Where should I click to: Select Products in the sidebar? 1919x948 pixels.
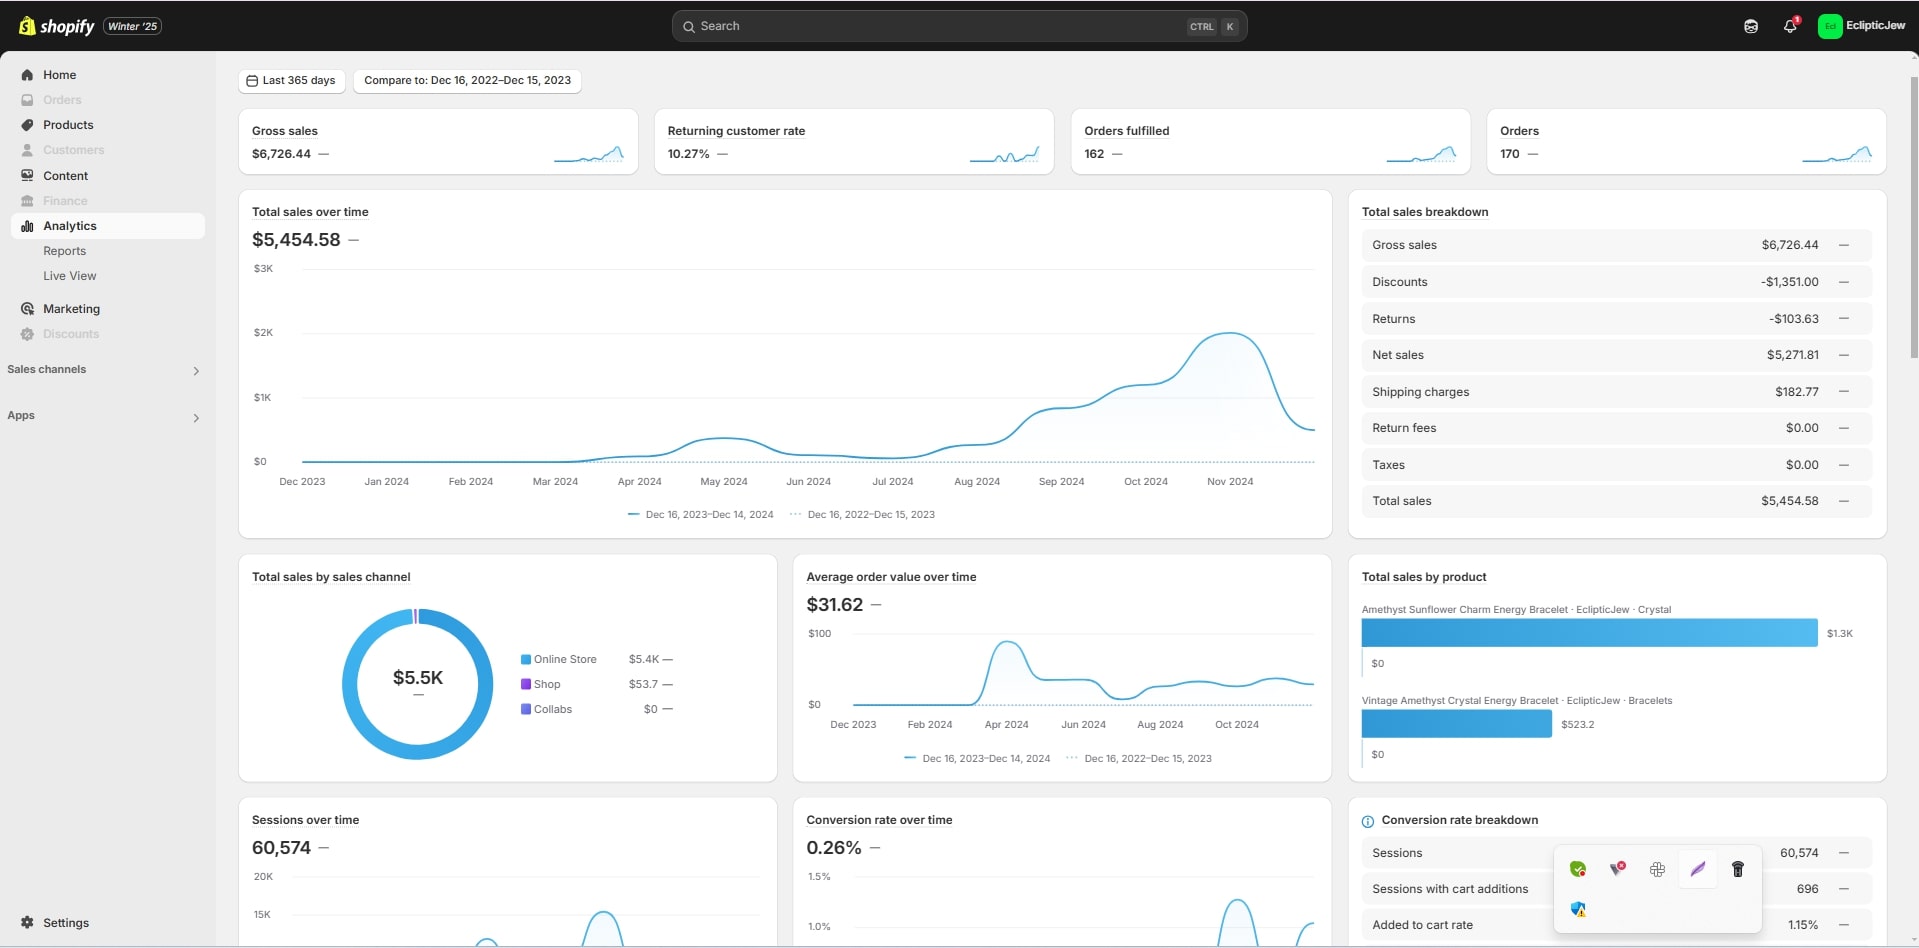tap(68, 125)
